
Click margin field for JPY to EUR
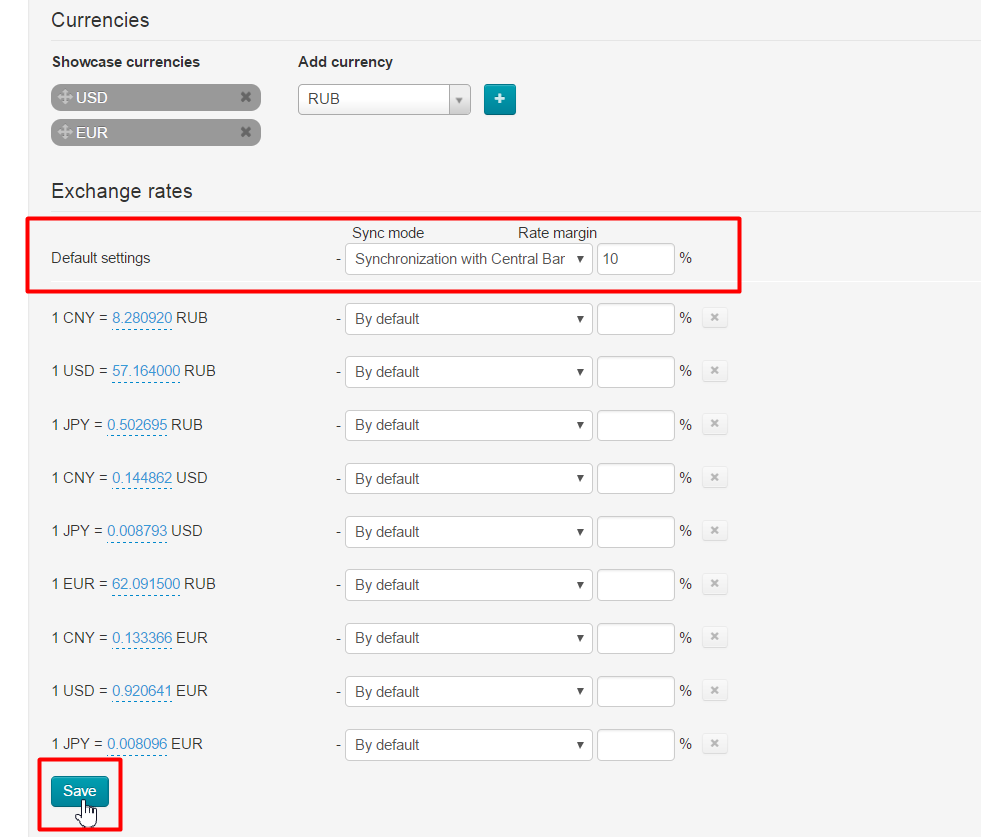click(x=636, y=745)
